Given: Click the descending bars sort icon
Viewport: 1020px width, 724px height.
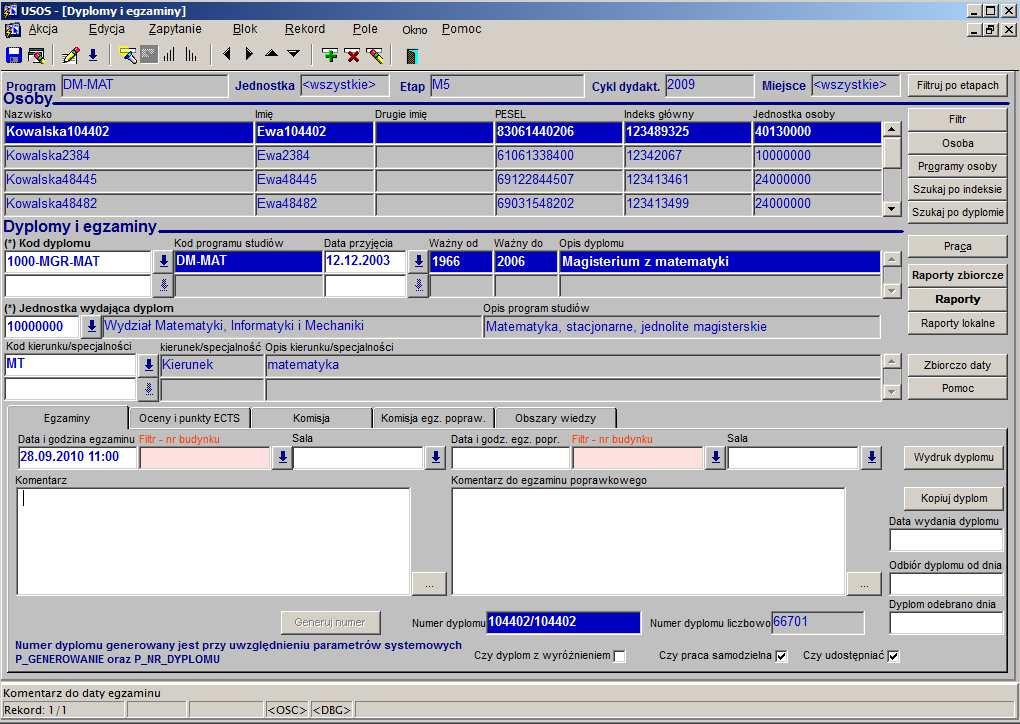Looking at the screenshot, I should point(191,55).
